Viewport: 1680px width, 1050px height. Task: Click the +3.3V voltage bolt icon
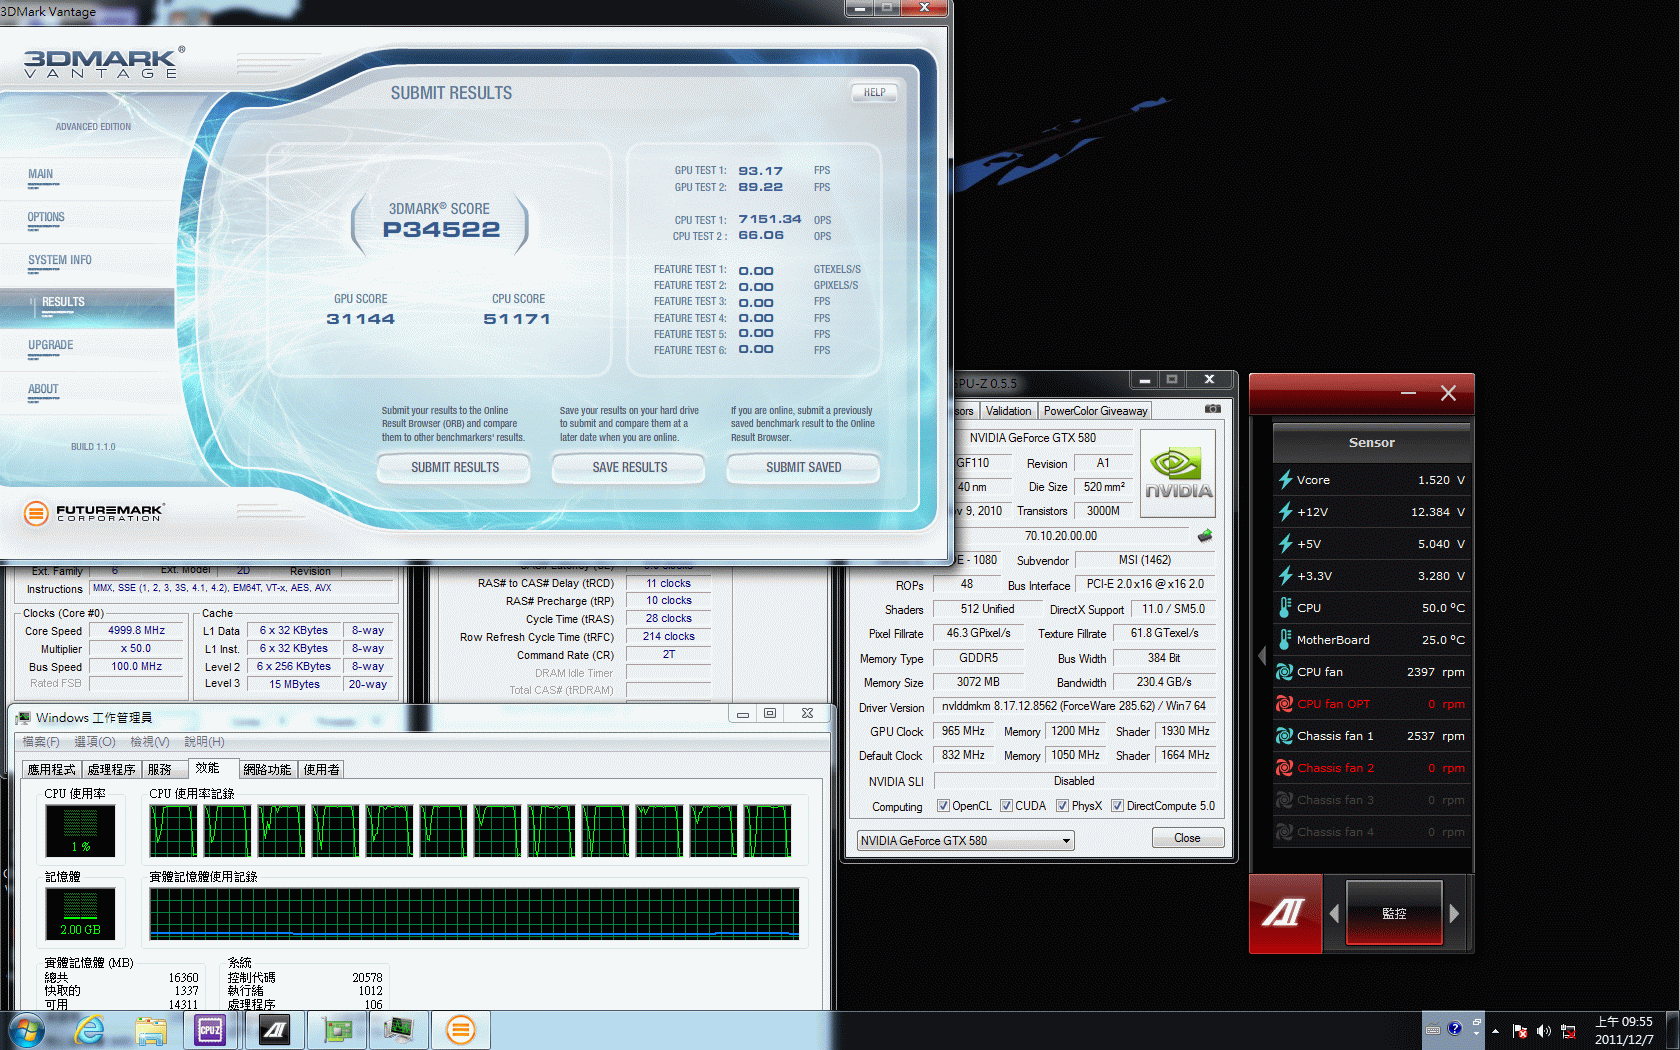coord(1285,576)
